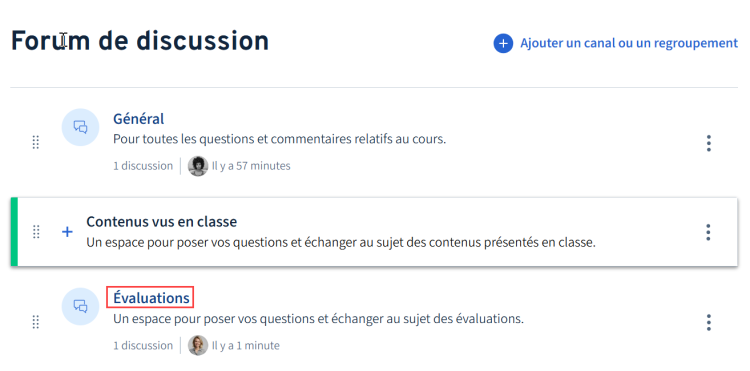Click the Évaluations channel chat bubble icon
Image resolution: width=750 pixels, height=371 pixels.
[x=80, y=306]
